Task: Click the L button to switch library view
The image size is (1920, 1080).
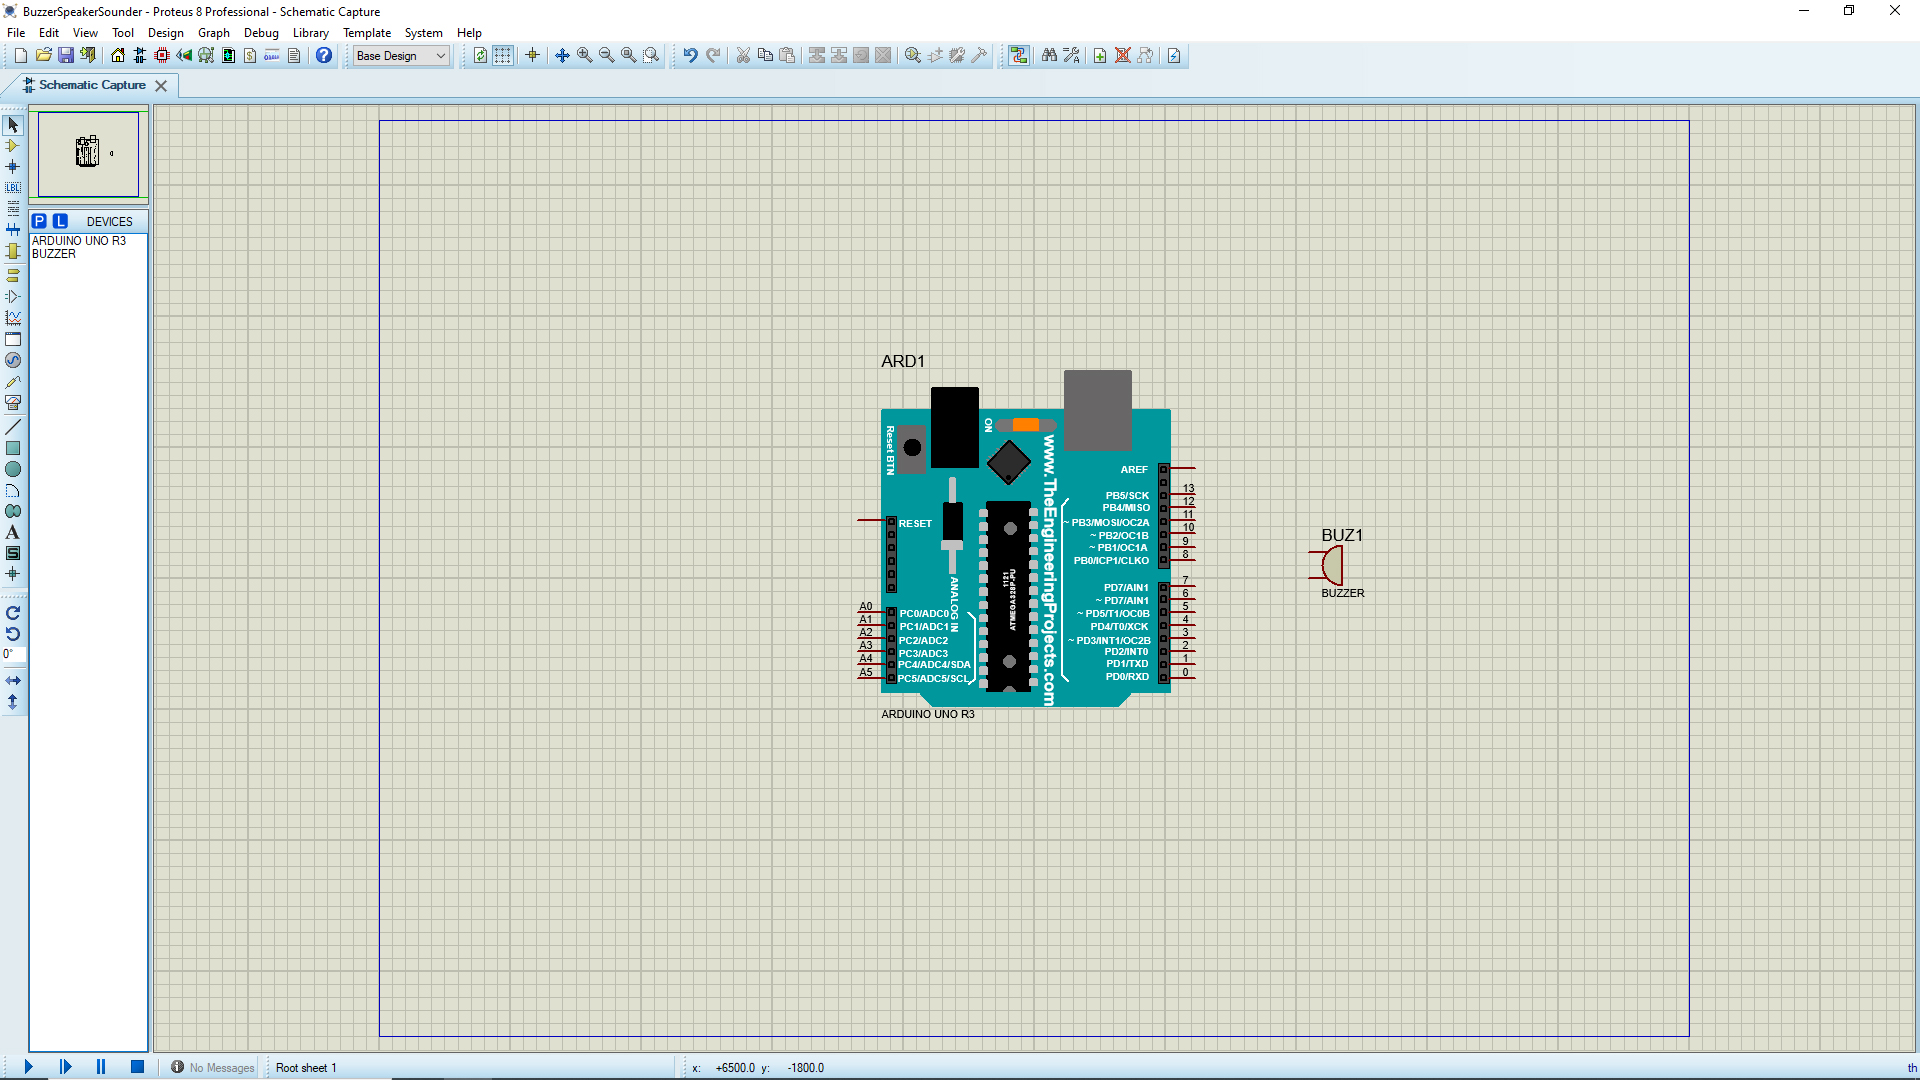Action: click(x=60, y=221)
